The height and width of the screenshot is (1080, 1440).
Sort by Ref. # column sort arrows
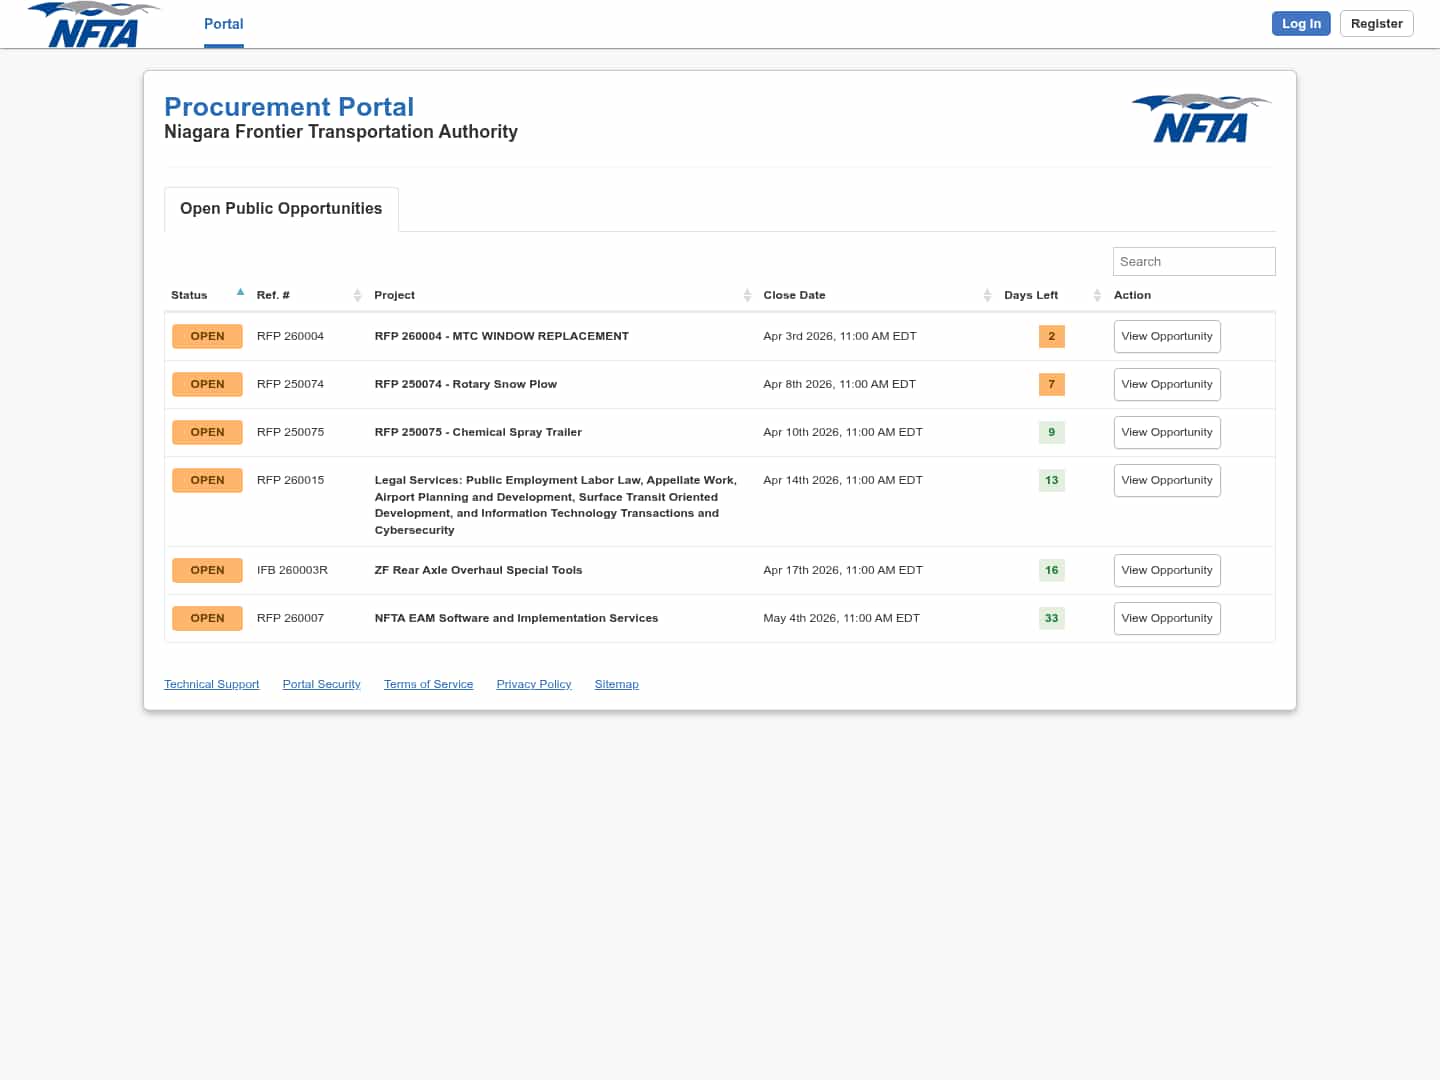(357, 295)
